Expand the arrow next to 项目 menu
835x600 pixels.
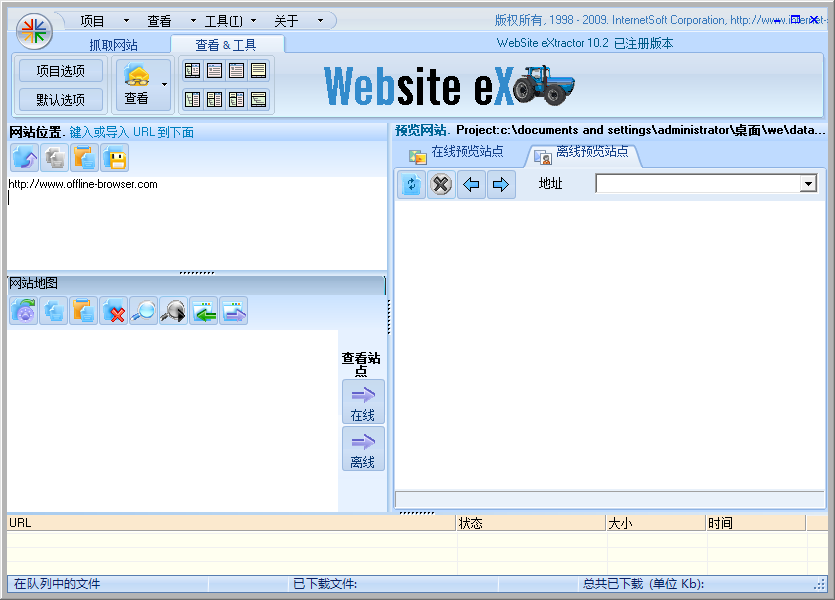(126, 21)
